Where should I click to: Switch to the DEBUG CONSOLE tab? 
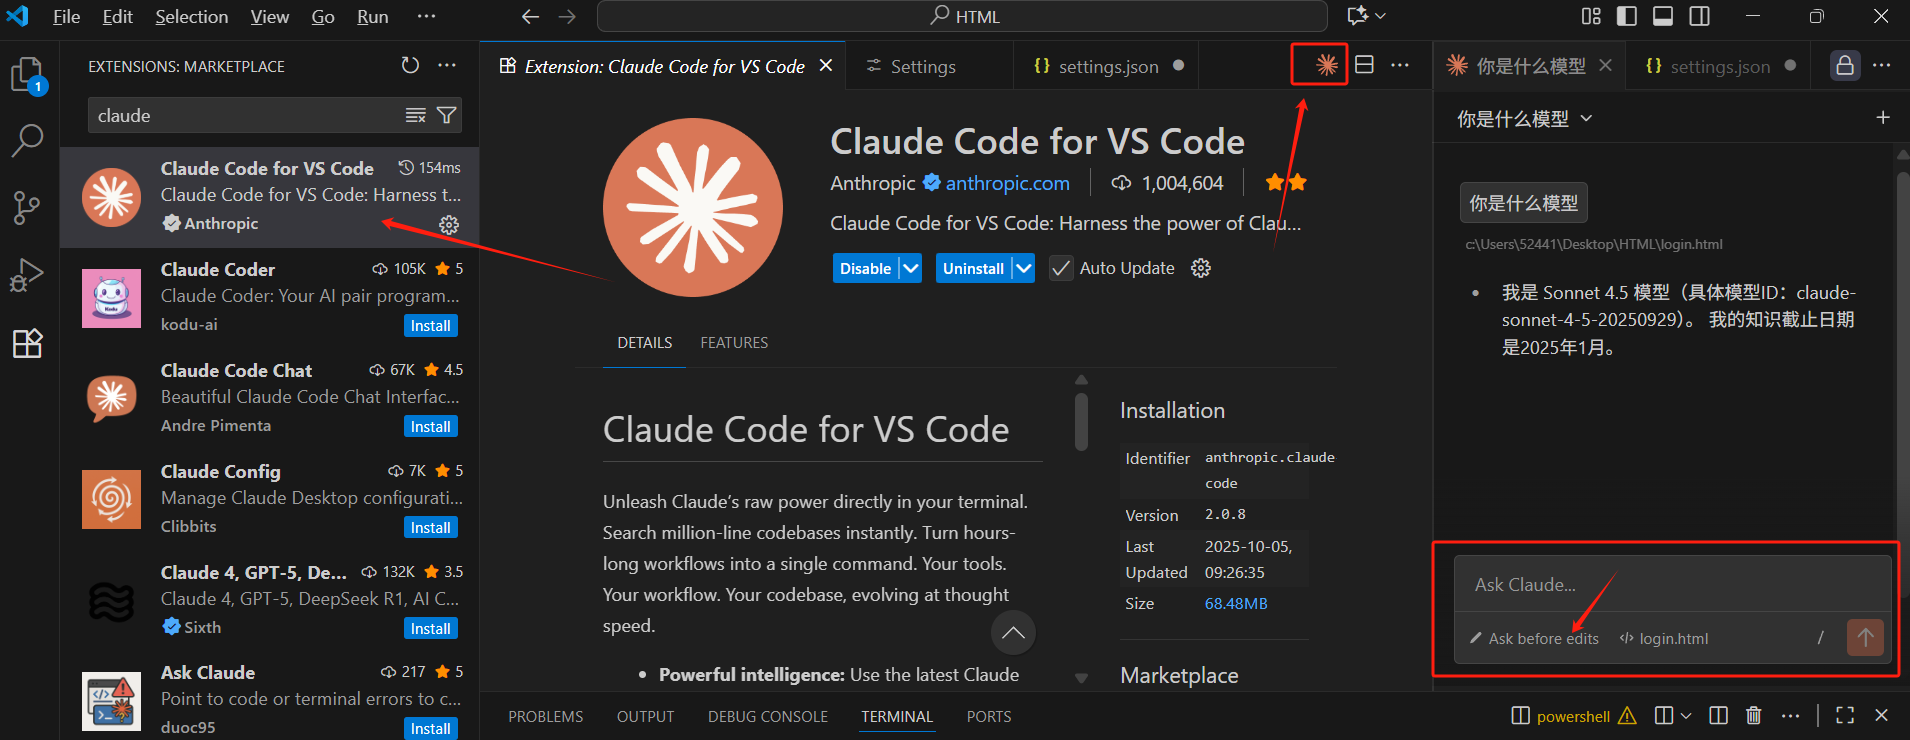coord(768,716)
